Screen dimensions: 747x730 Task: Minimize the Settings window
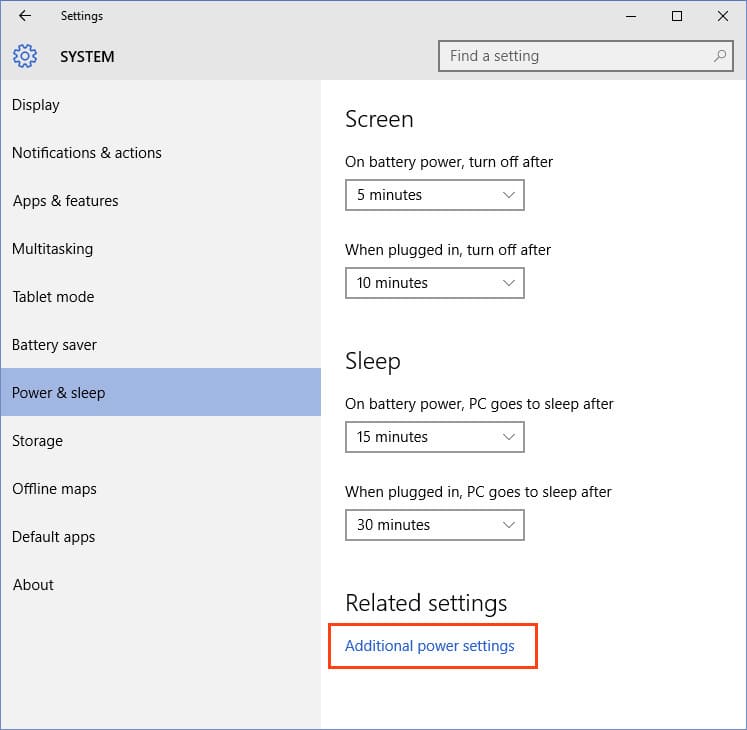point(631,16)
